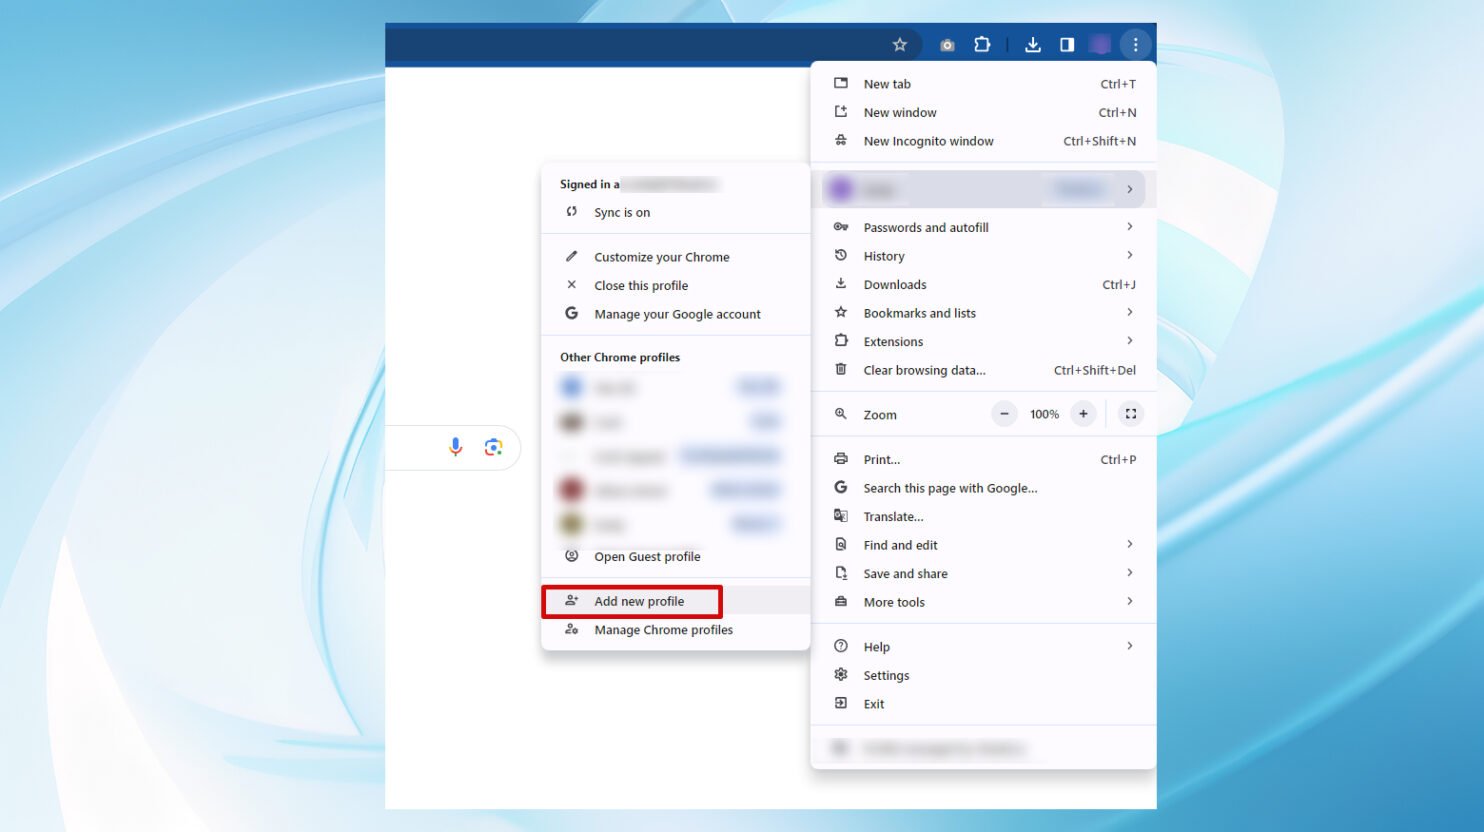The height and width of the screenshot is (832, 1484).
Task: Open Google Lens search icon
Action: [x=493, y=446]
